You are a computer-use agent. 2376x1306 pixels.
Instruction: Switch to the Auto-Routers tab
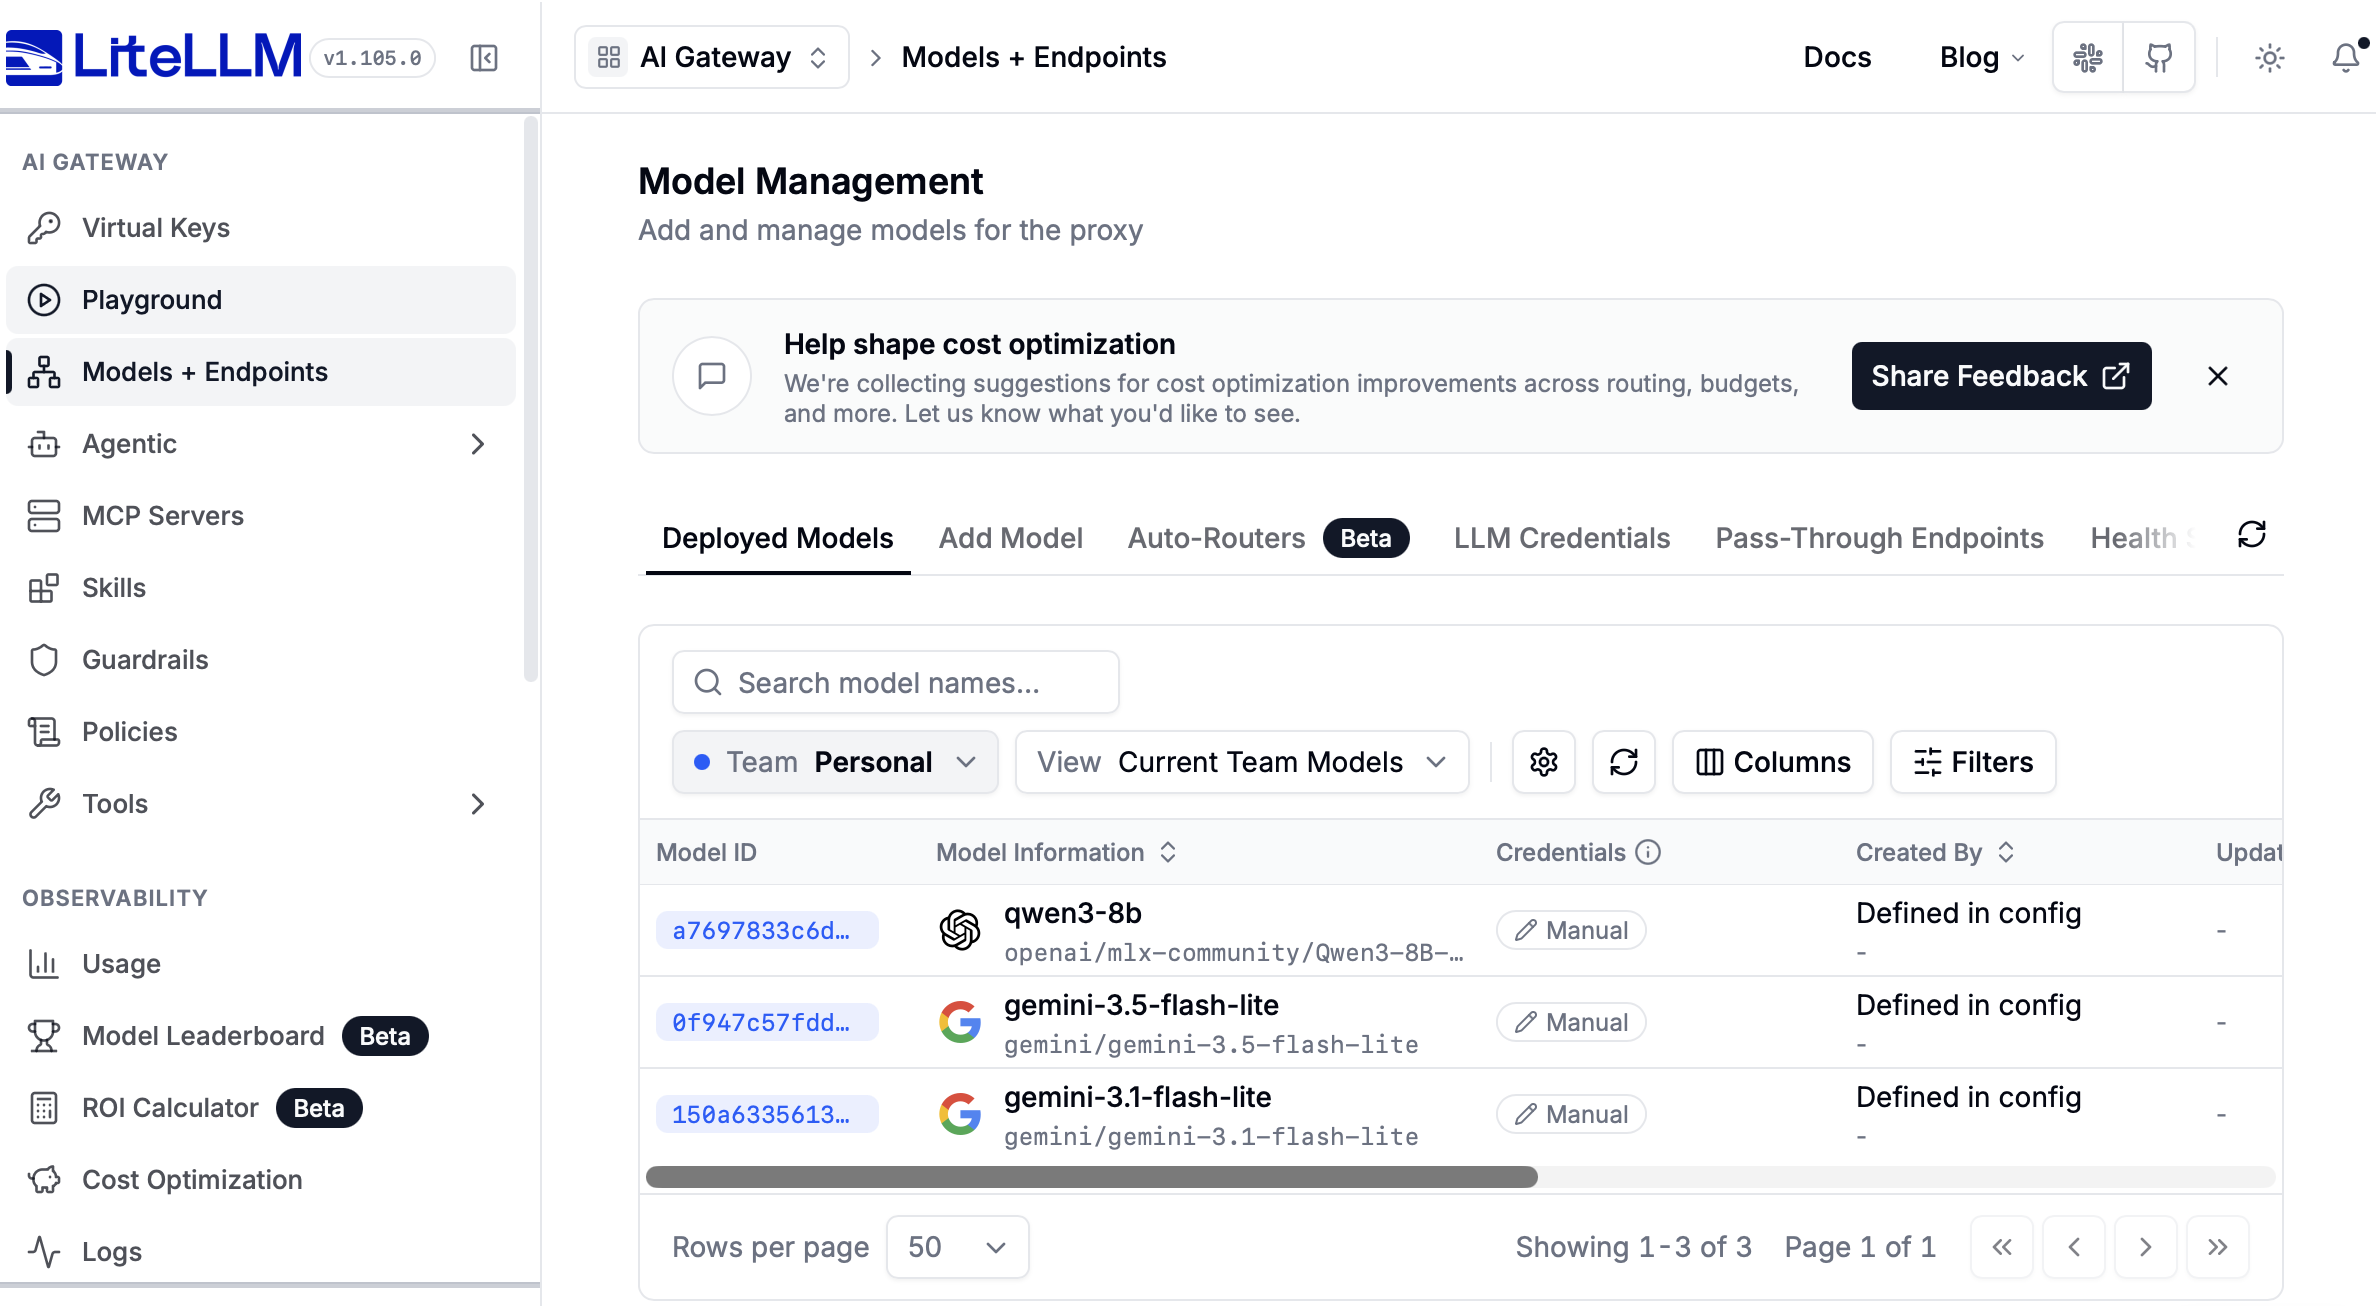coord(1268,538)
